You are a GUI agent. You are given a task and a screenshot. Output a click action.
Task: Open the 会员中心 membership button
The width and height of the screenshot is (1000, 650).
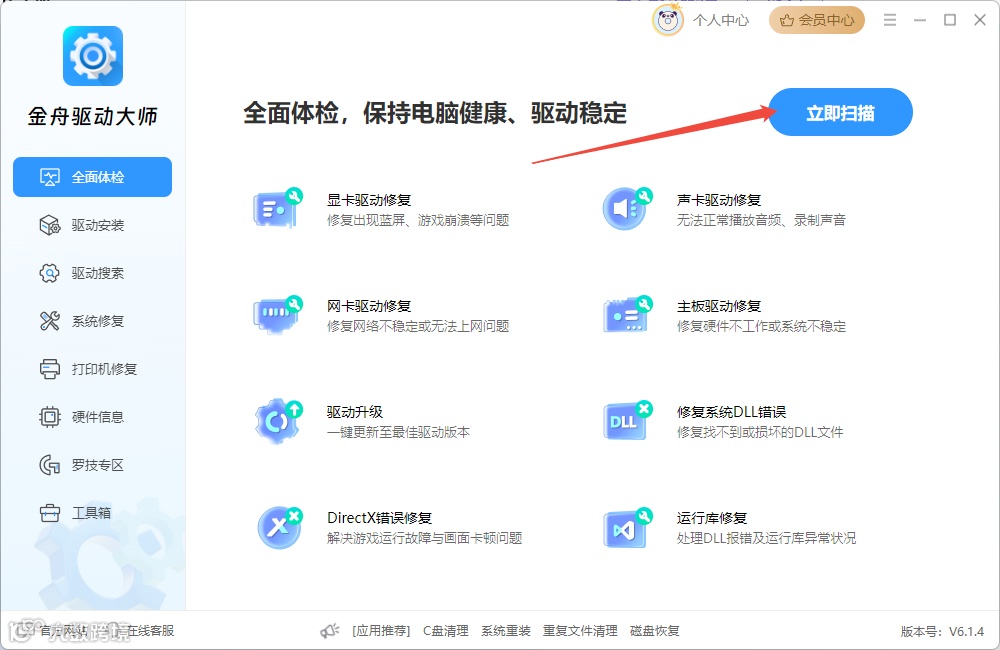817,20
